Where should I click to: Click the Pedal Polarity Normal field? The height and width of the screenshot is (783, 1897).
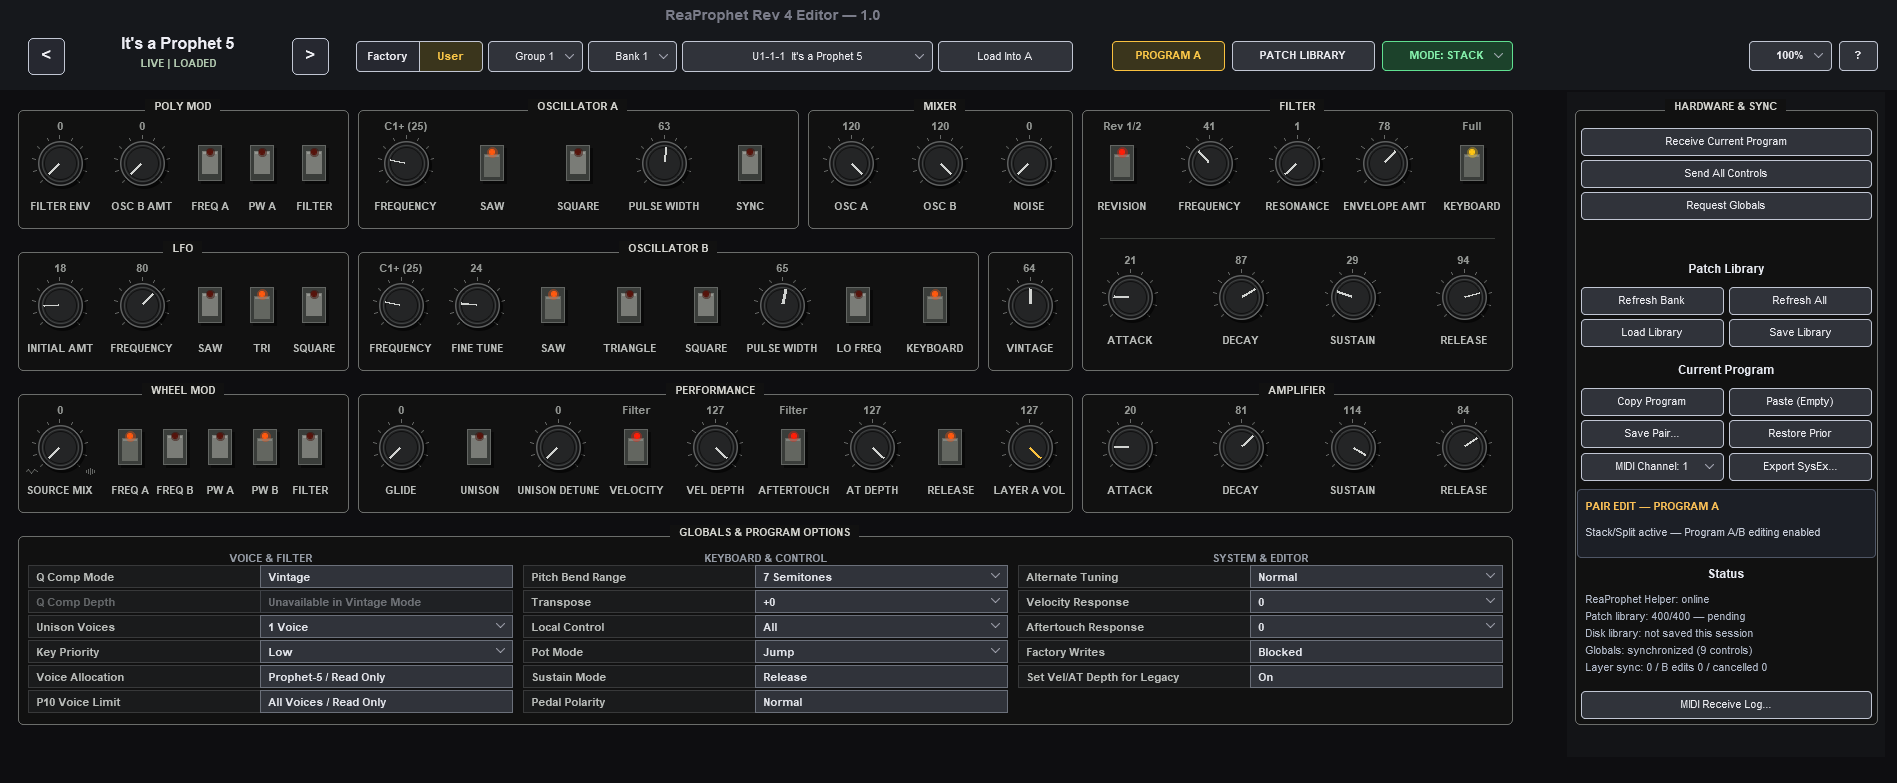[880, 702]
